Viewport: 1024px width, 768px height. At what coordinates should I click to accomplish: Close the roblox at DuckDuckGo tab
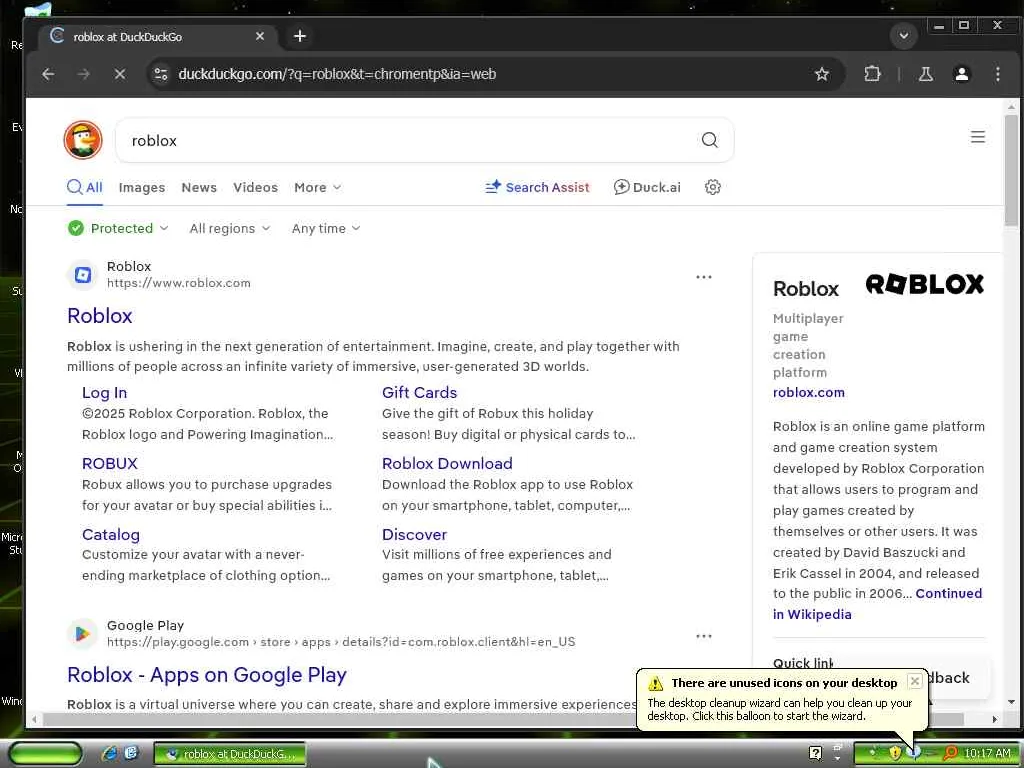260,36
